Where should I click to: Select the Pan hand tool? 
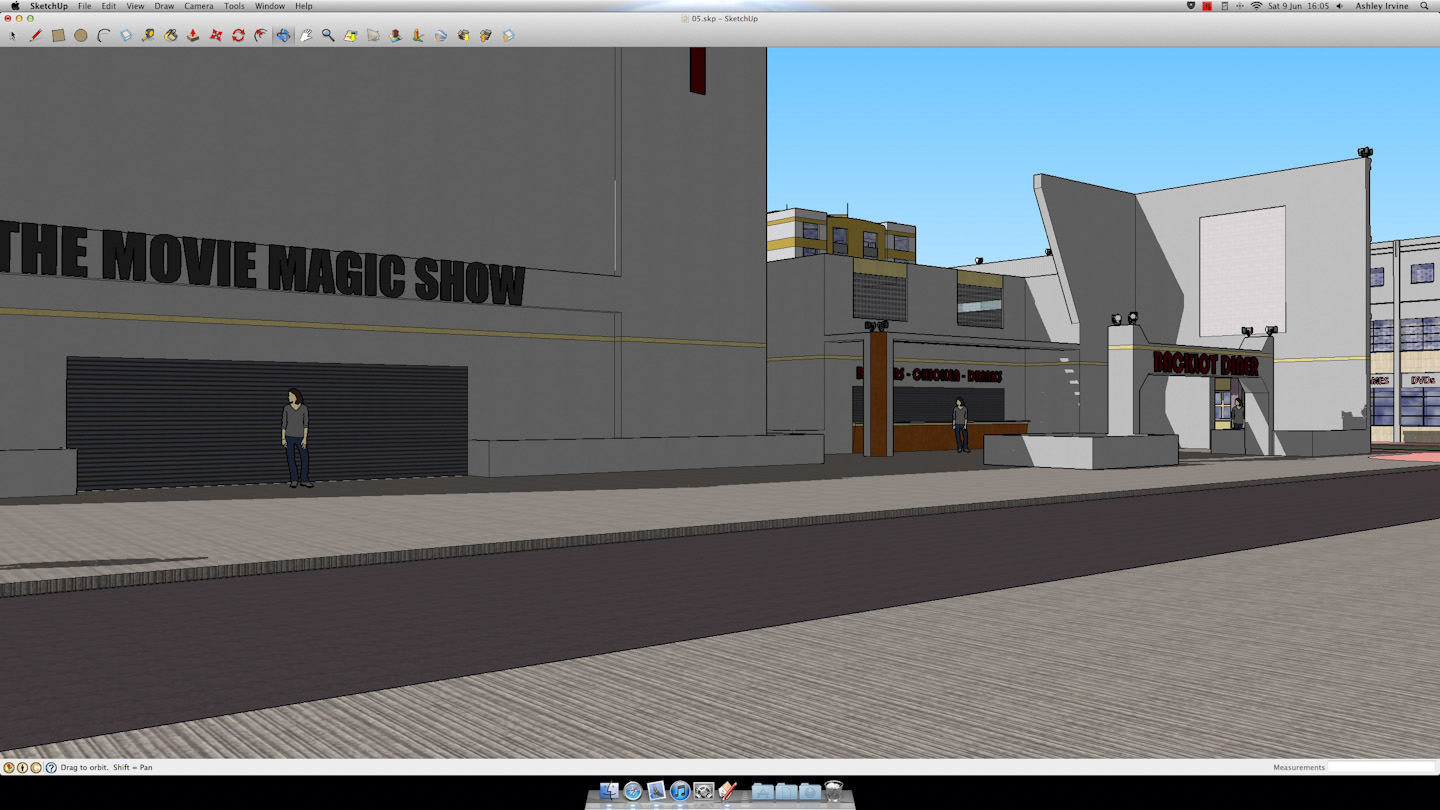click(306, 35)
